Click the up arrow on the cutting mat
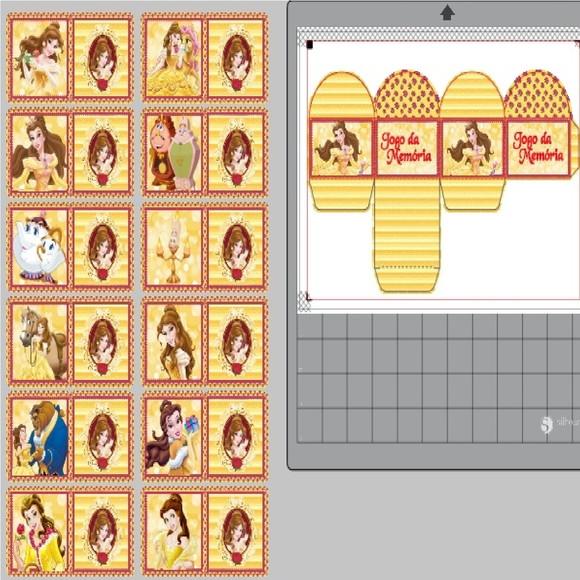 coord(447,13)
